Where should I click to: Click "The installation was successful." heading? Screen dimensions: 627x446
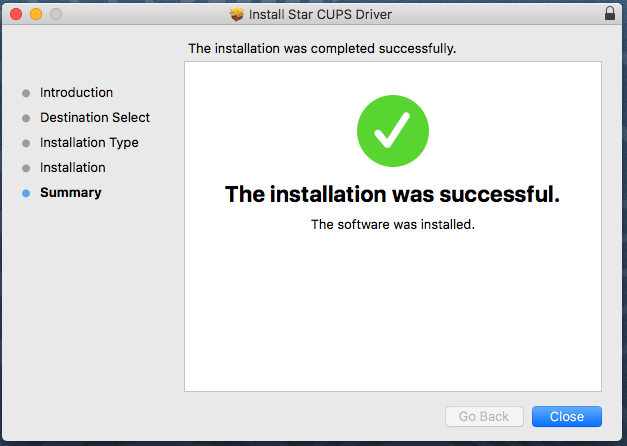tap(392, 194)
